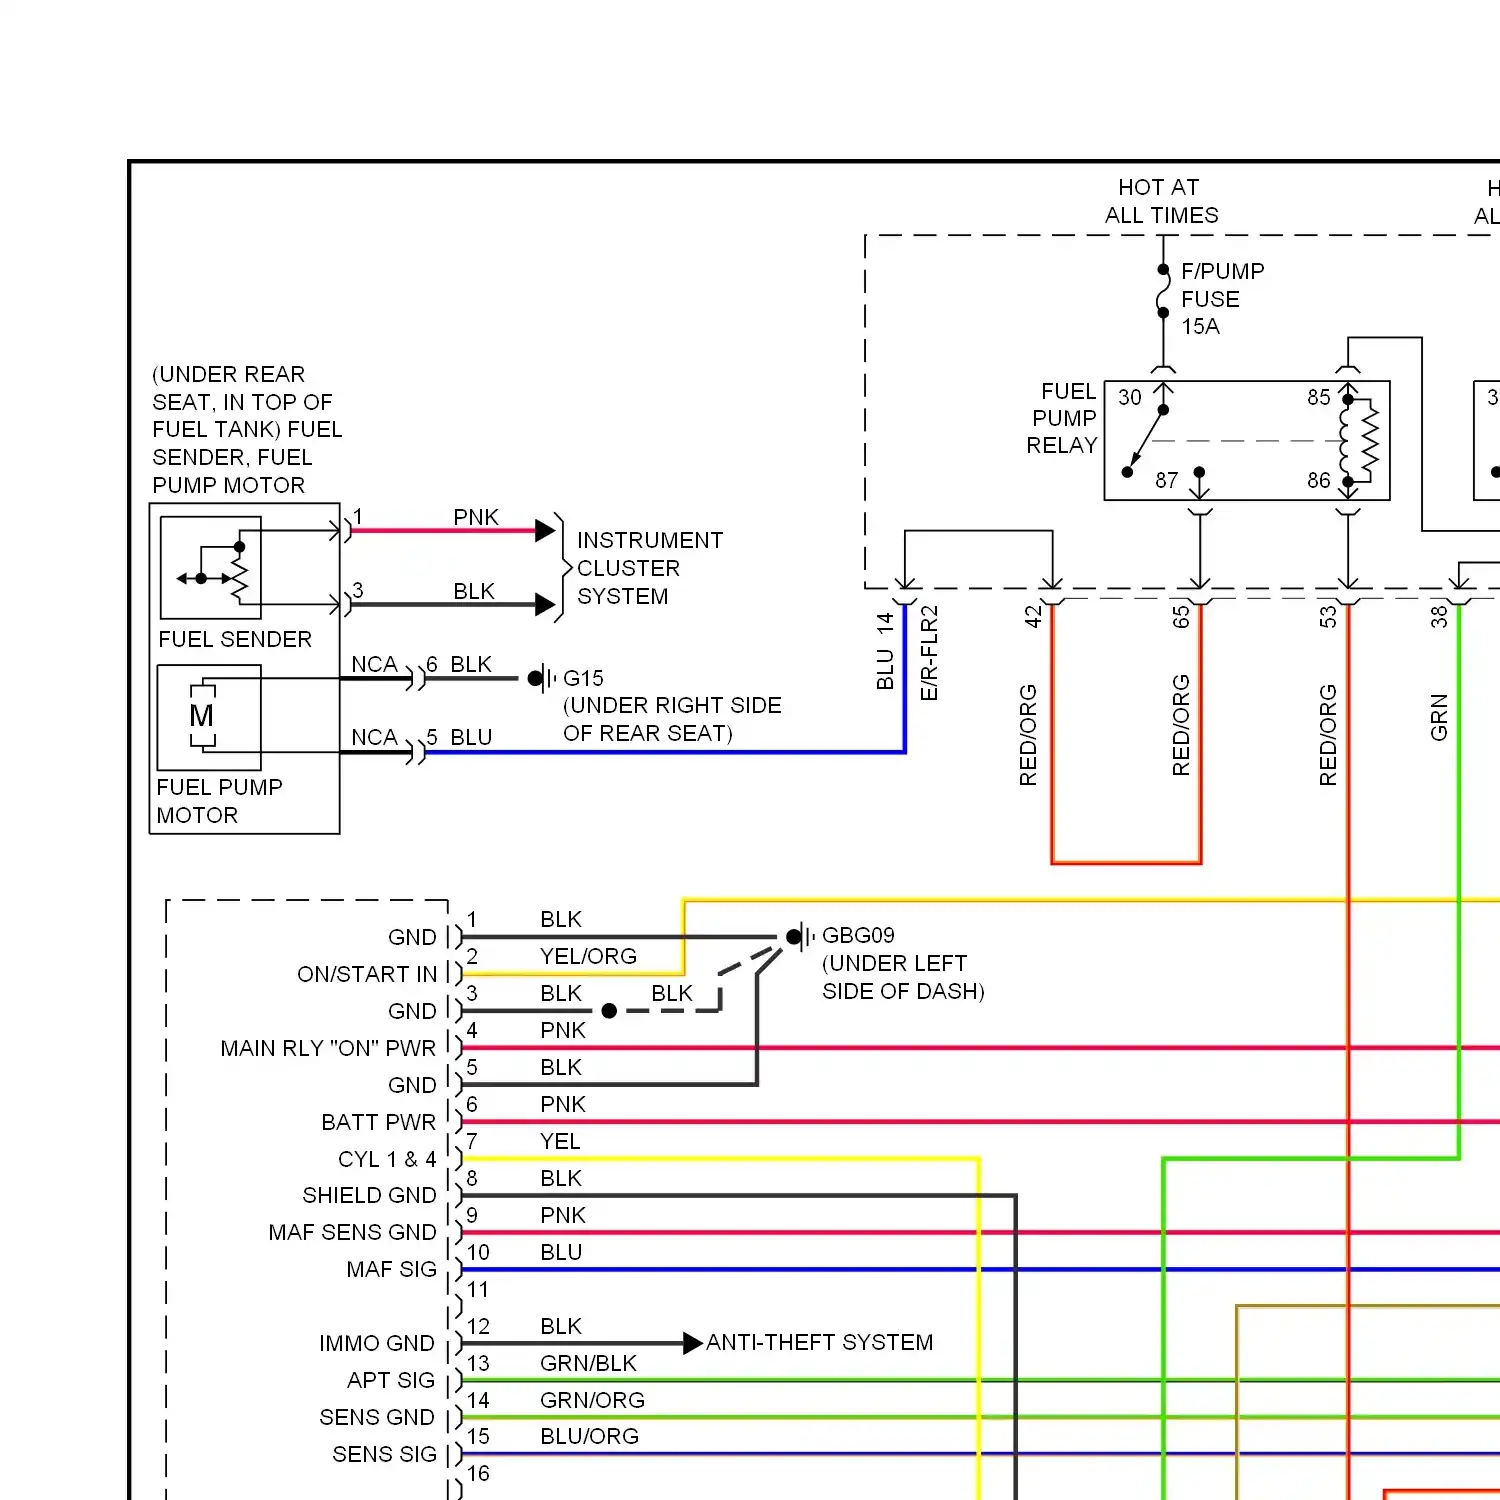The width and height of the screenshot is (1500, 1500).
Task: Select the 'SENS GND' pin label
Action: tap(377, 1417)
